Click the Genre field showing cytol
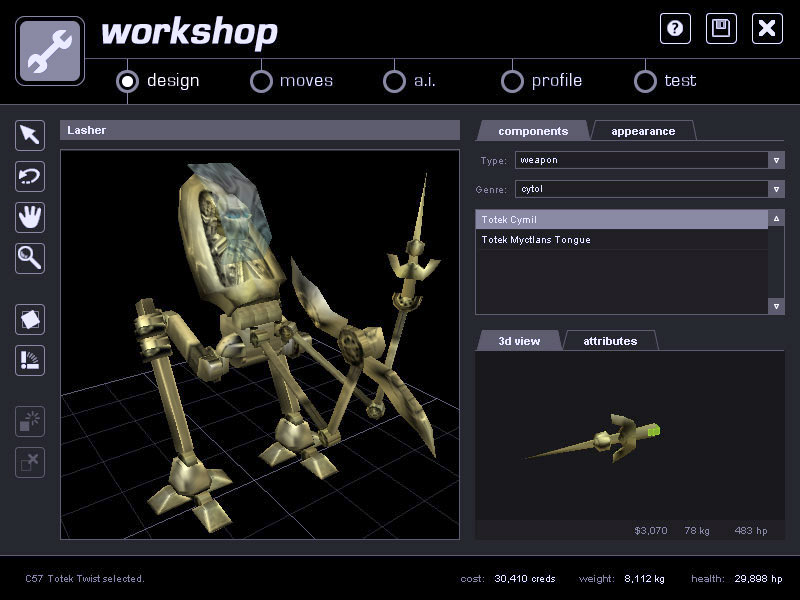The height and width of the screenshot is (600, 800). (x=642, y=189)
